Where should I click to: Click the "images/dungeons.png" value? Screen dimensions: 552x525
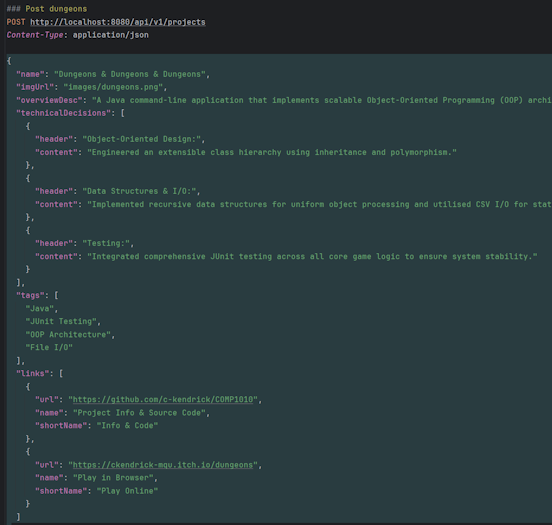point(113,87)
